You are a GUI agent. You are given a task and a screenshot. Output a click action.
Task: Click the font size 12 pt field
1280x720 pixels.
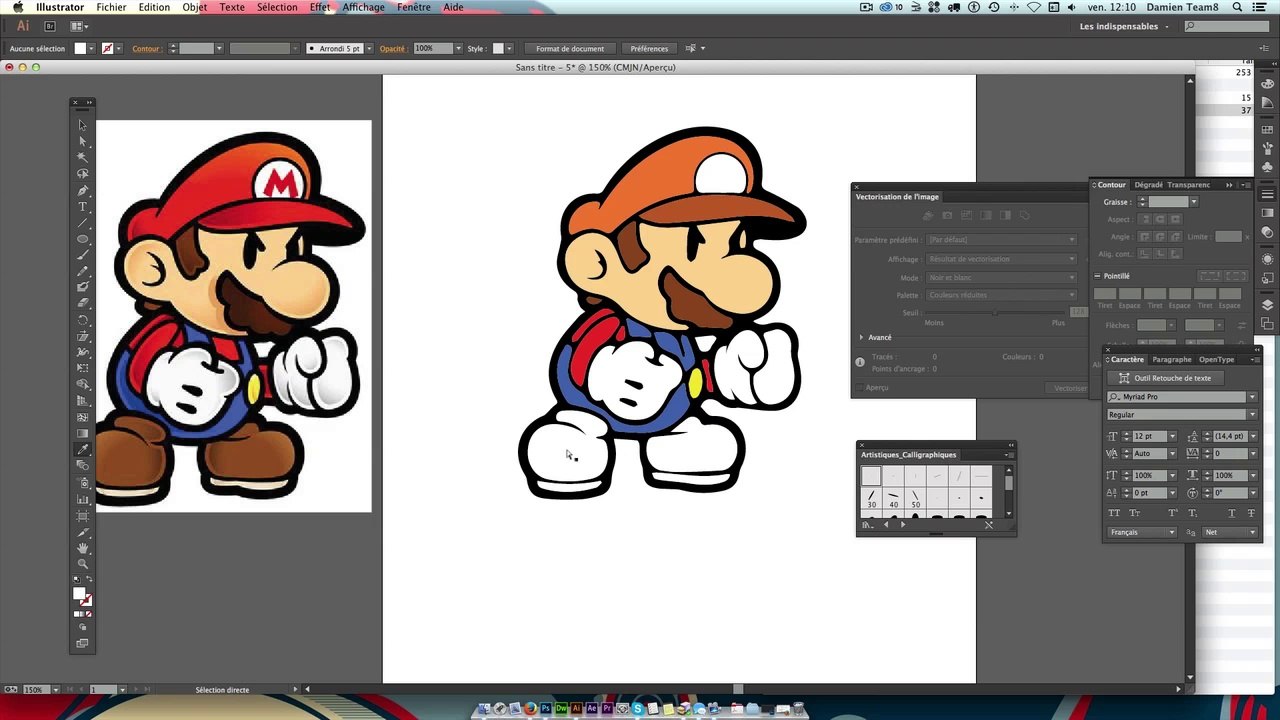pyautogui.click(x=1150, y=436)
